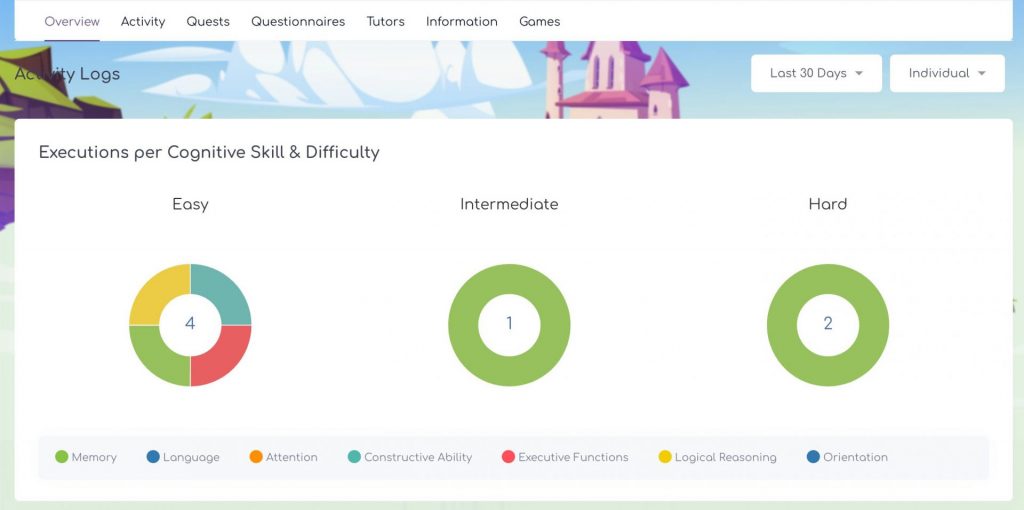
Task: Open the Last 30 Days dropdown
Action: [x=816, y=73]
